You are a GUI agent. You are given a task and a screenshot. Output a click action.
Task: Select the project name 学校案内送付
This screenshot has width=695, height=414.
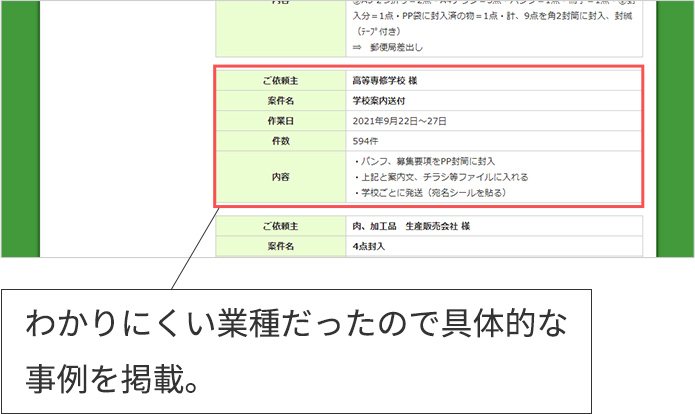click(x=379, y=101)
